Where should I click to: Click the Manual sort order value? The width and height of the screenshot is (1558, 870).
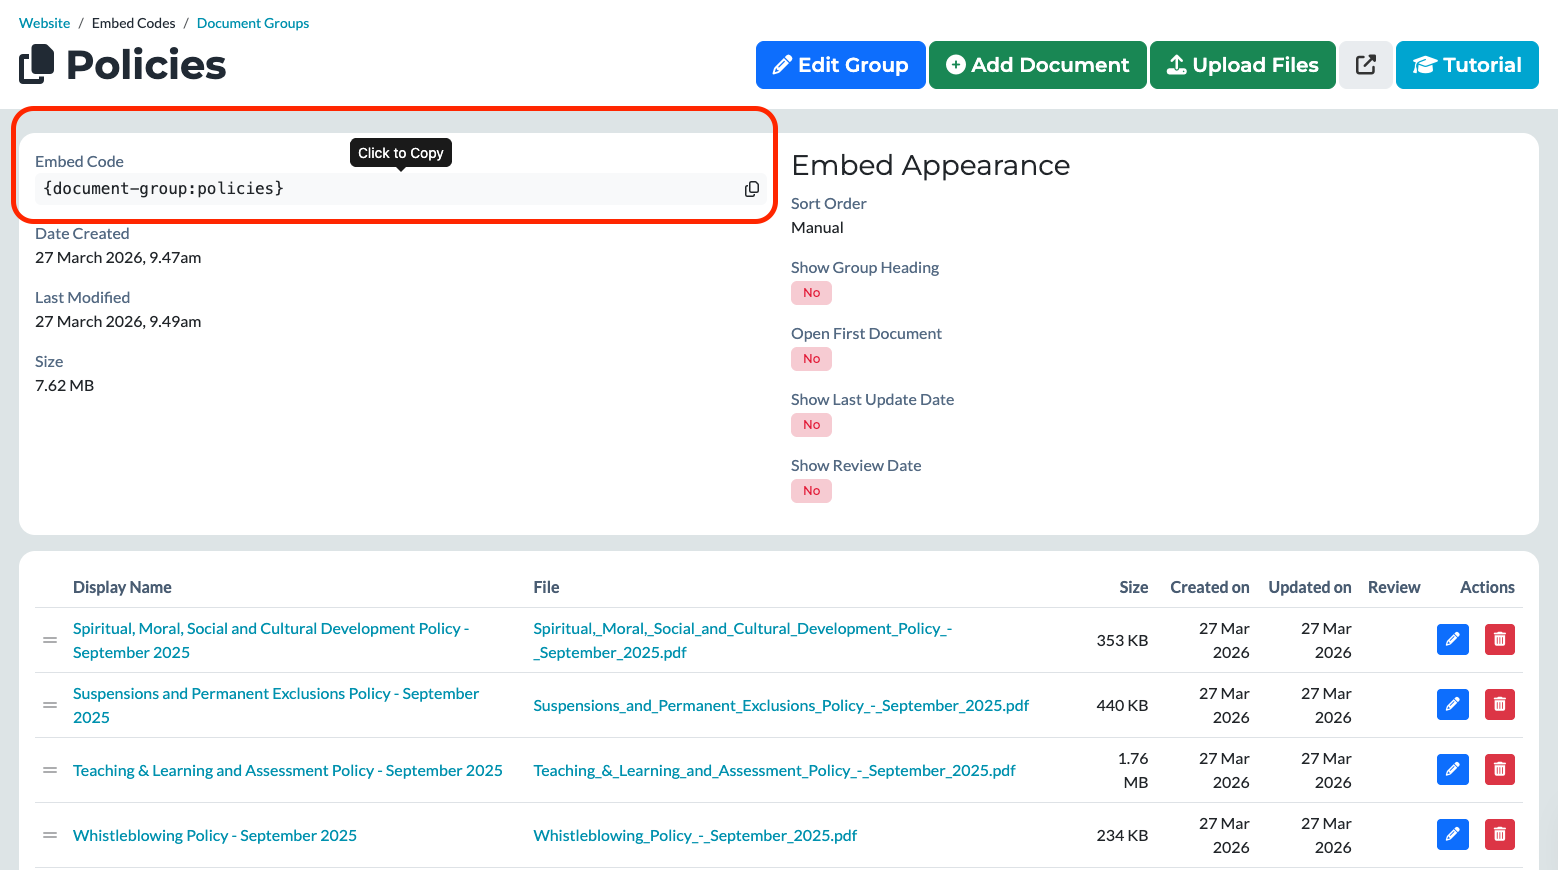point(817,227)
